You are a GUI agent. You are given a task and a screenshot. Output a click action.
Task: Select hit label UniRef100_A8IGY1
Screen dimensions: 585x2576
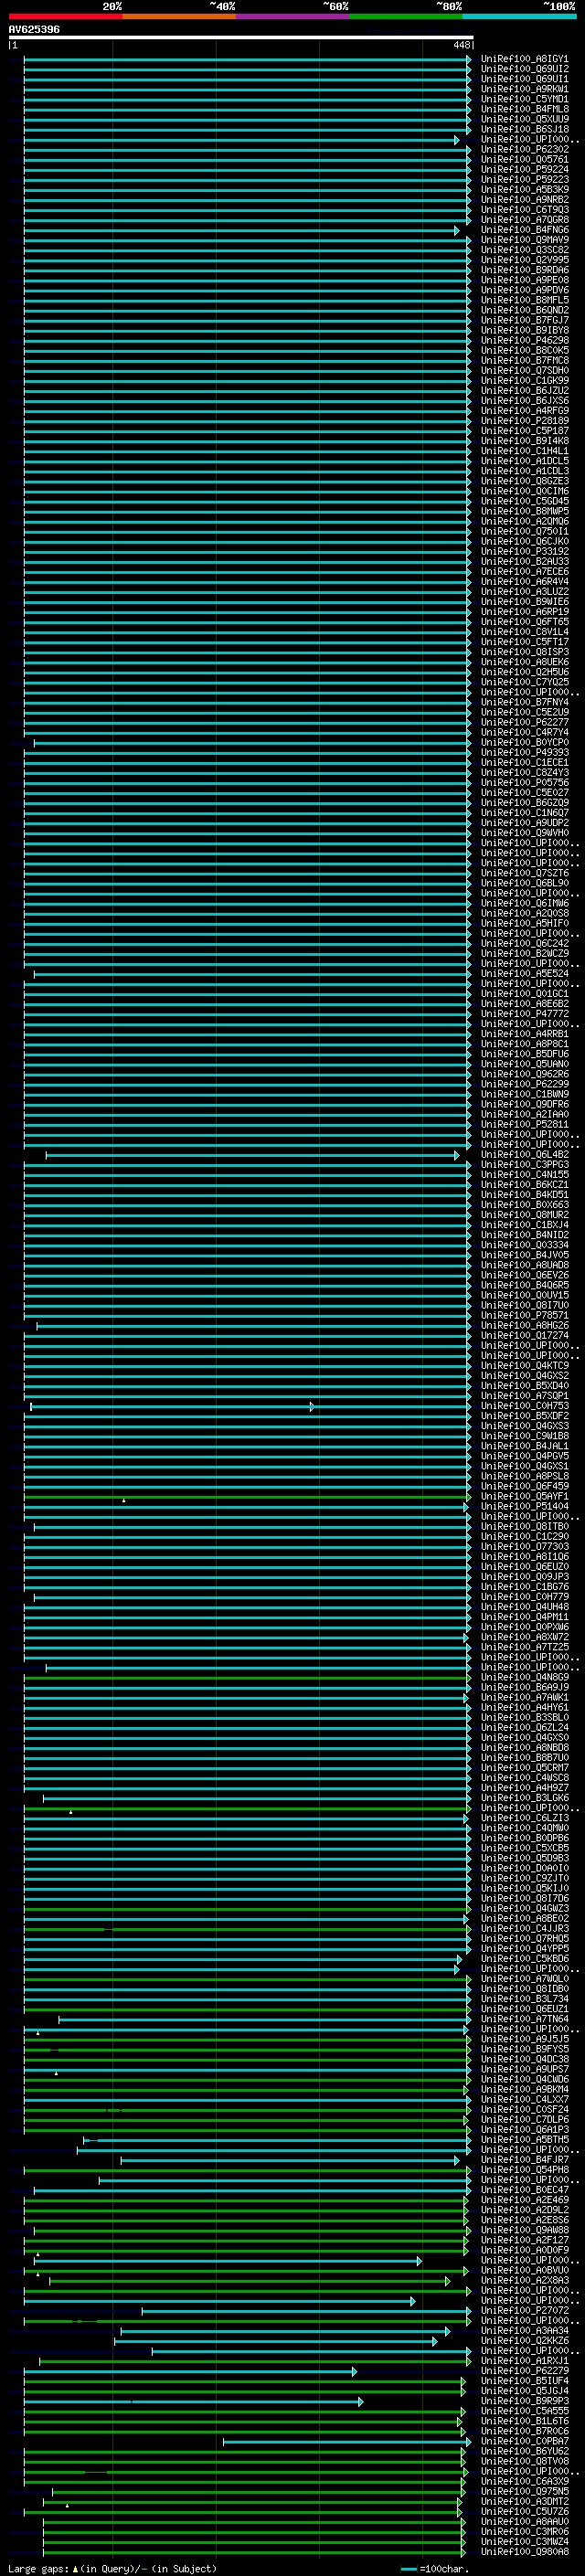524,59
